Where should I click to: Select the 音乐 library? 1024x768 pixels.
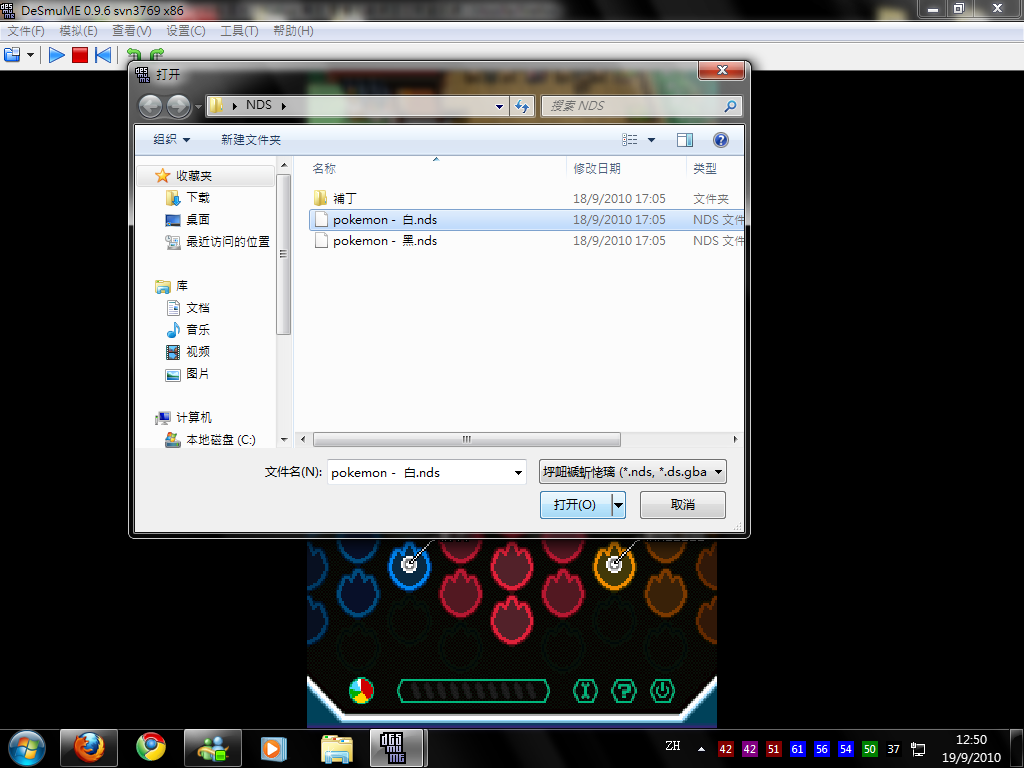[197, 330]
